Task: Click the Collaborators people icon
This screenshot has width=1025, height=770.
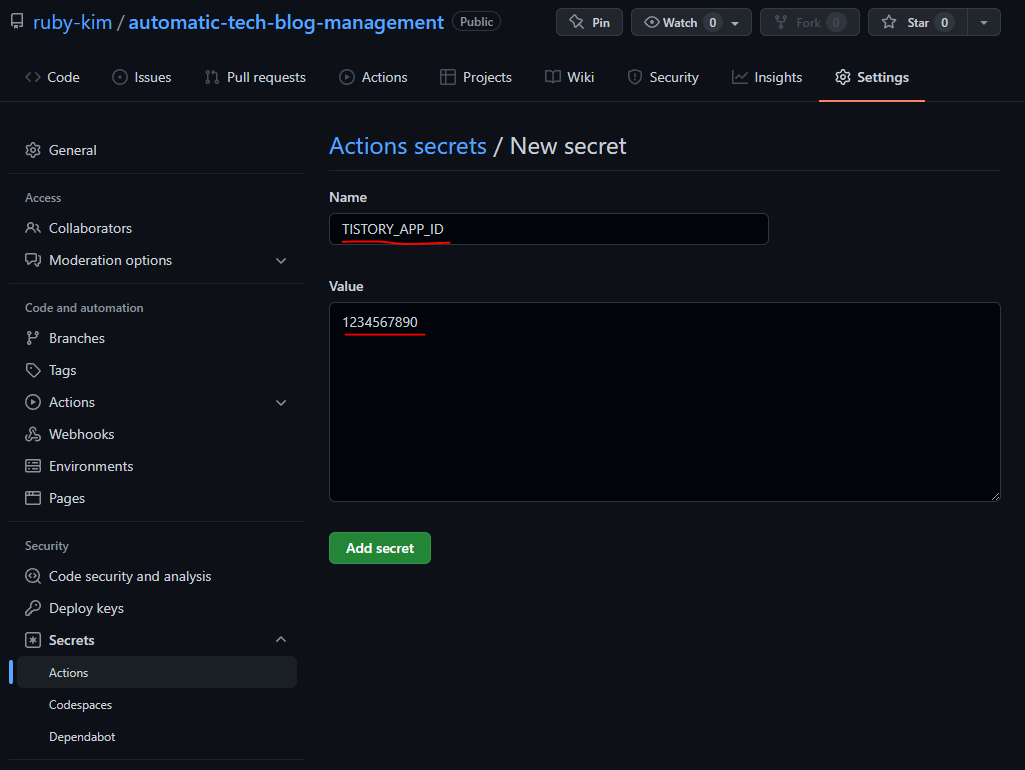Action: coord(33,228)
